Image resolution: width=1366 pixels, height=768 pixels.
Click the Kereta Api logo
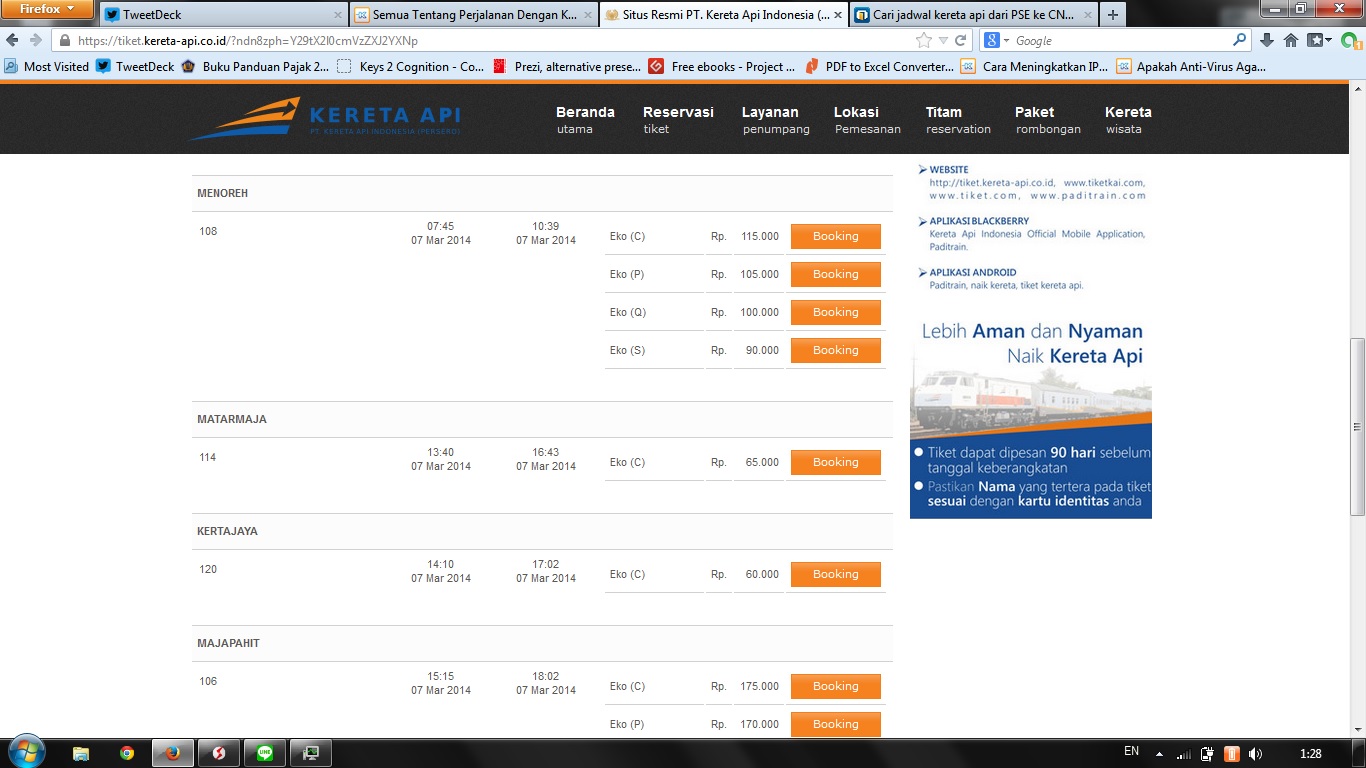(324, 119)
